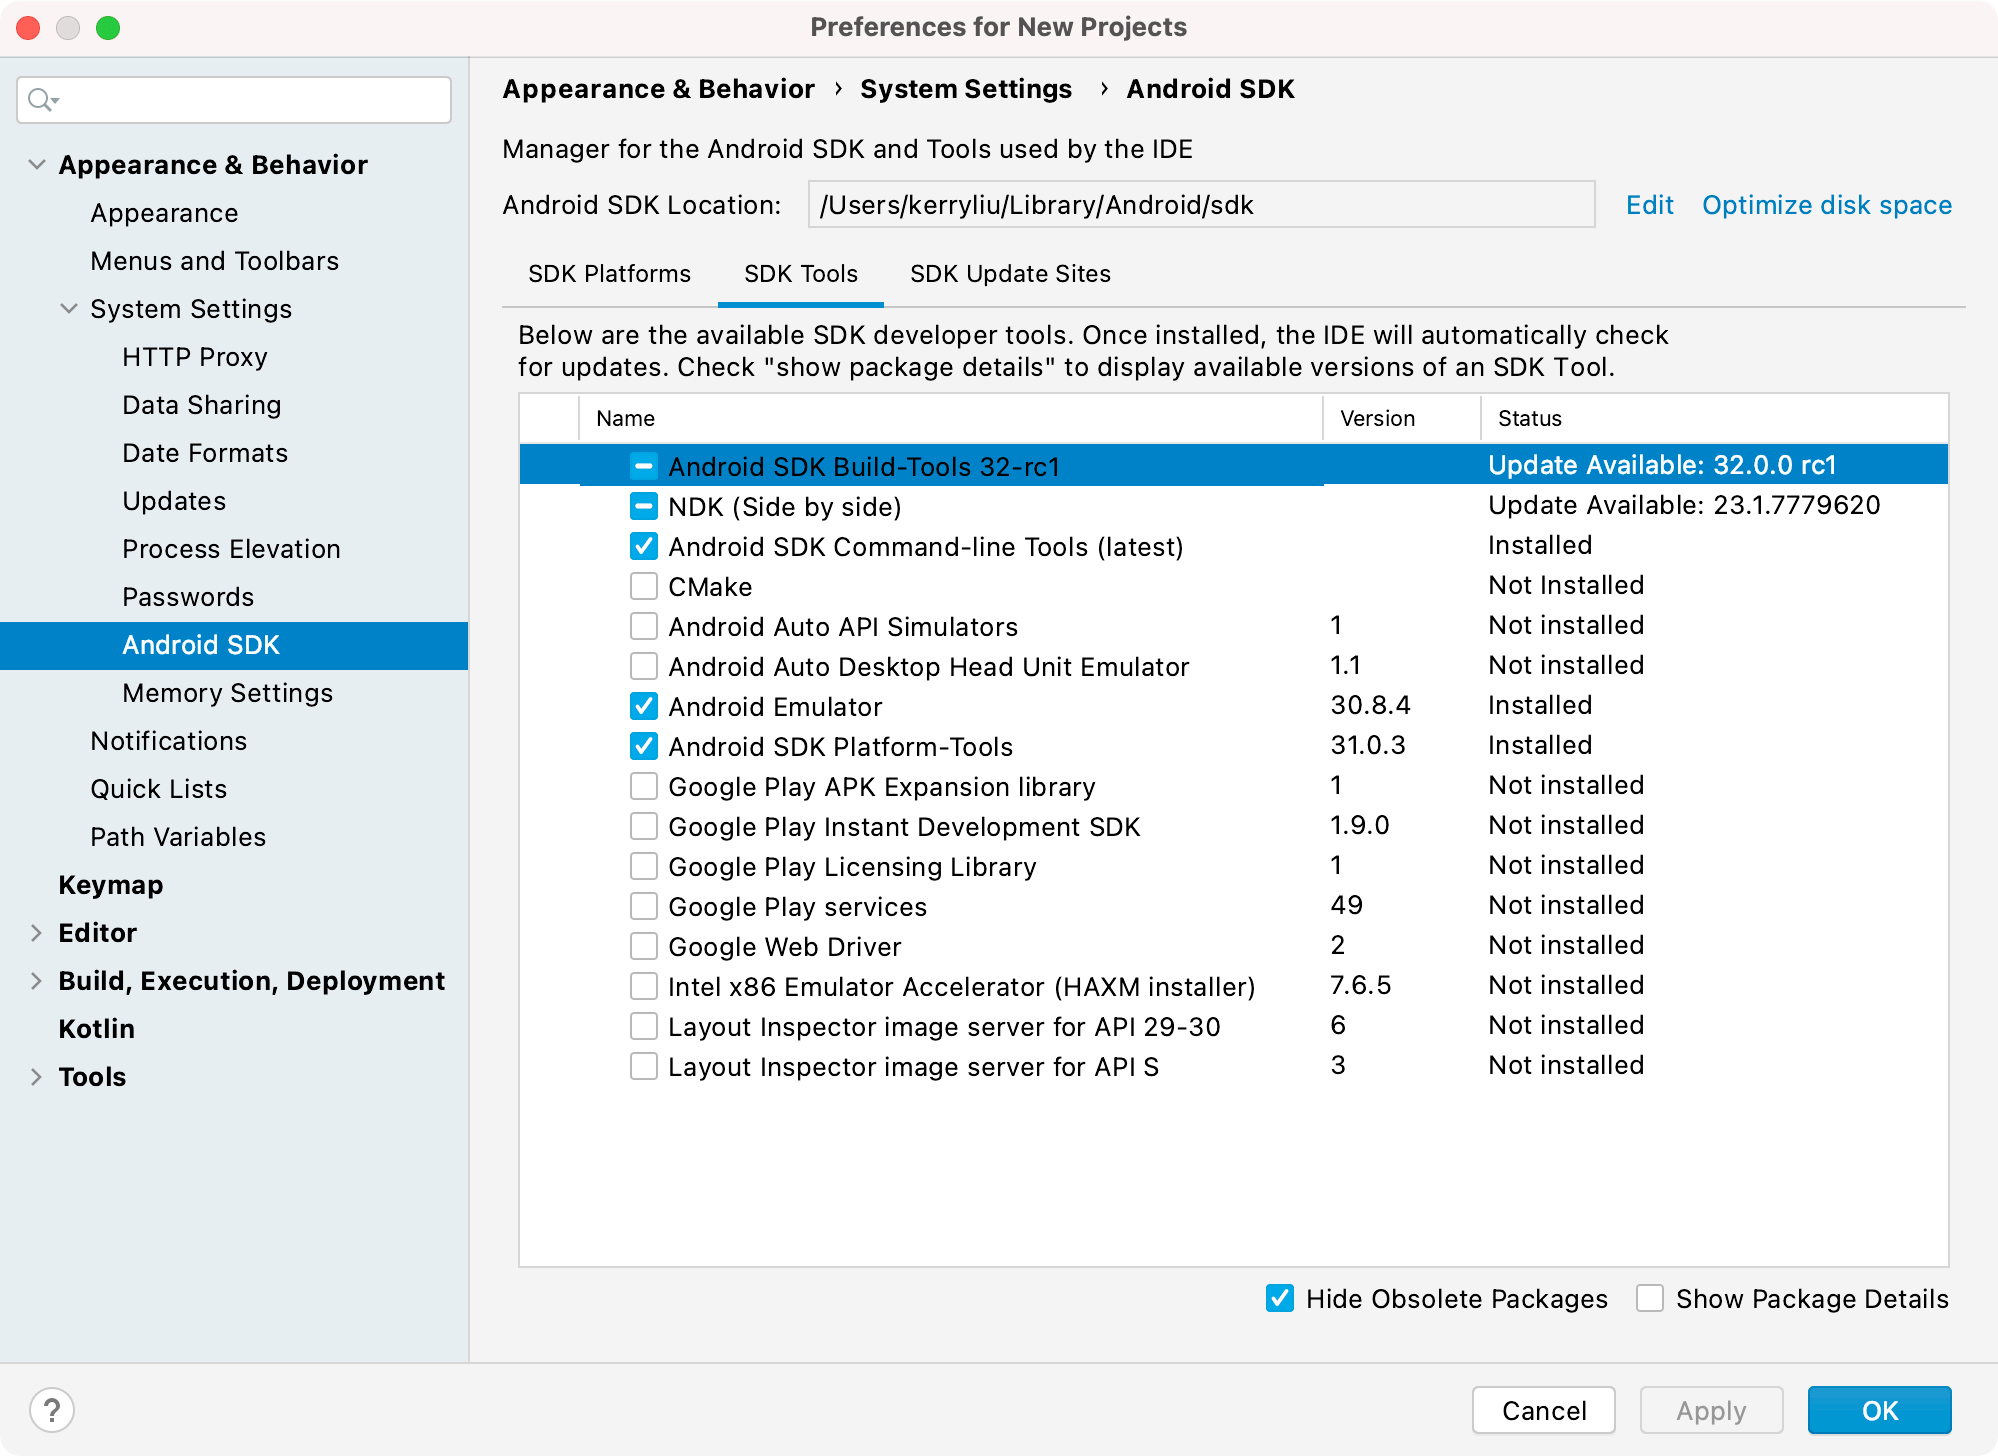
Task: Click the Android SDK Location path field
Action: coord(1201,205)
